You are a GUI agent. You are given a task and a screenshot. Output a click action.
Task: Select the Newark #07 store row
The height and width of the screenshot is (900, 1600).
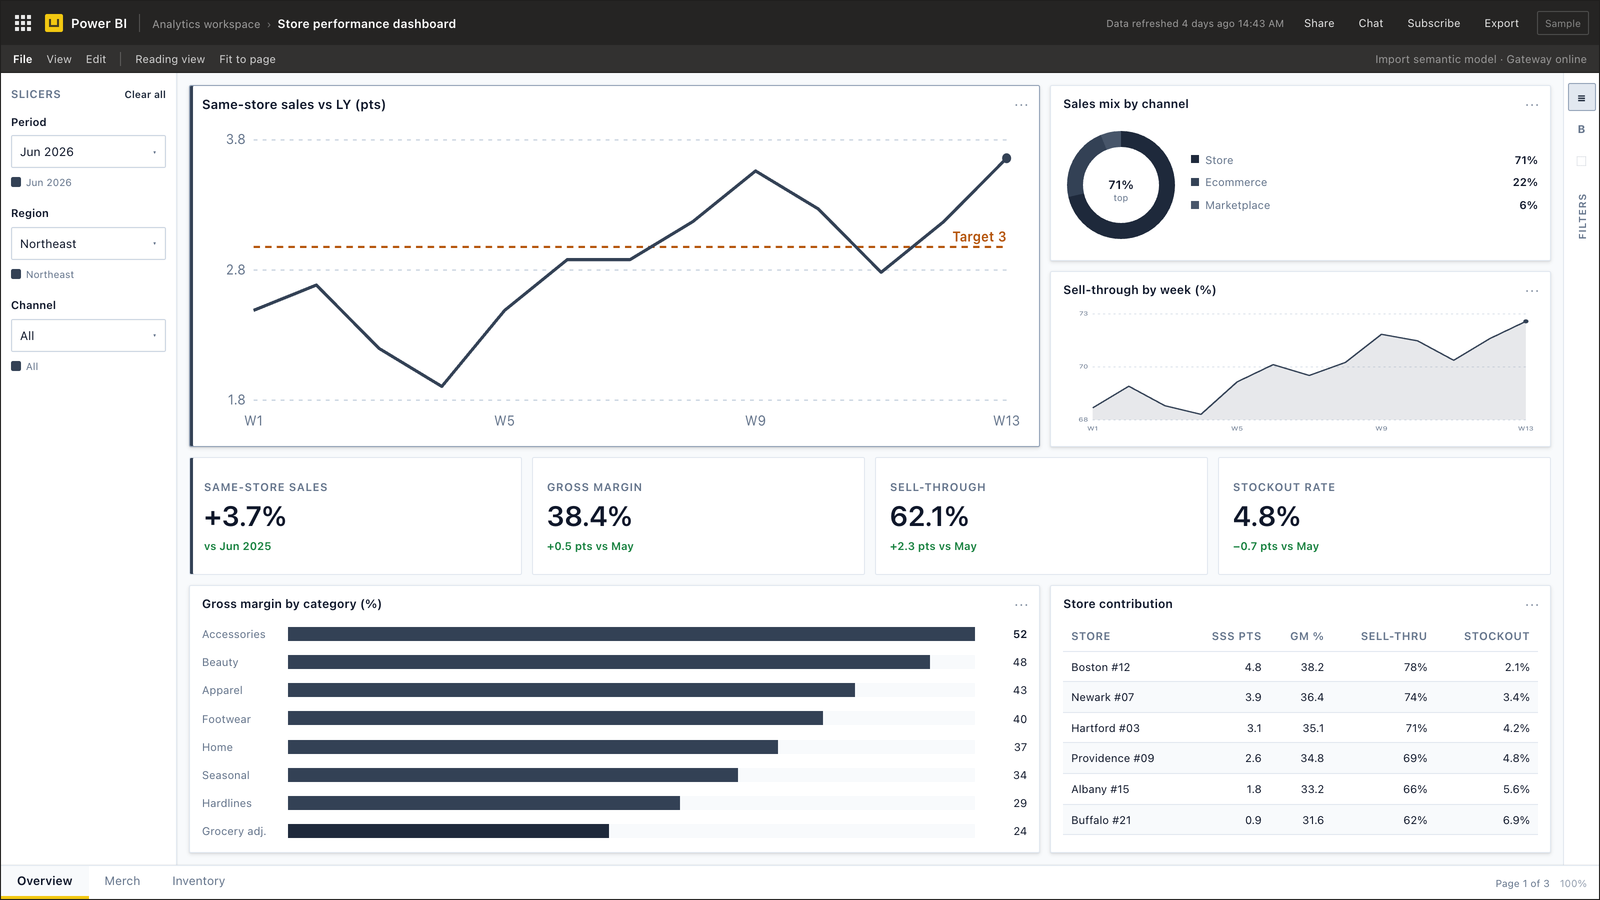(1300, 697)
